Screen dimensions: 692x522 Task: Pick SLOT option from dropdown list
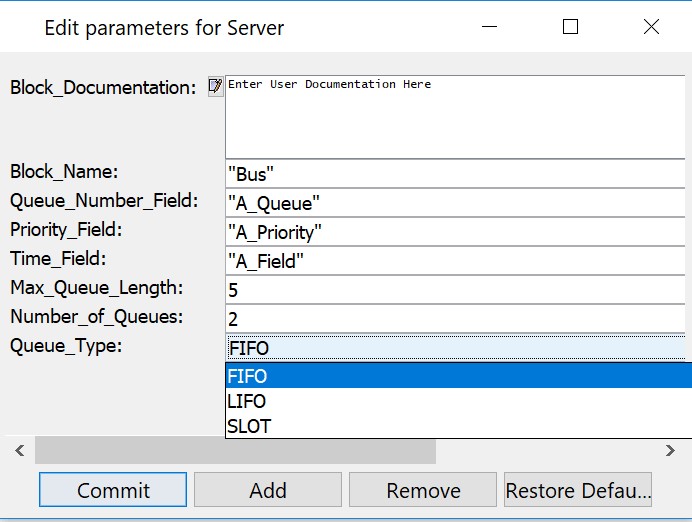pyautogui.click(x=458, y=426)
